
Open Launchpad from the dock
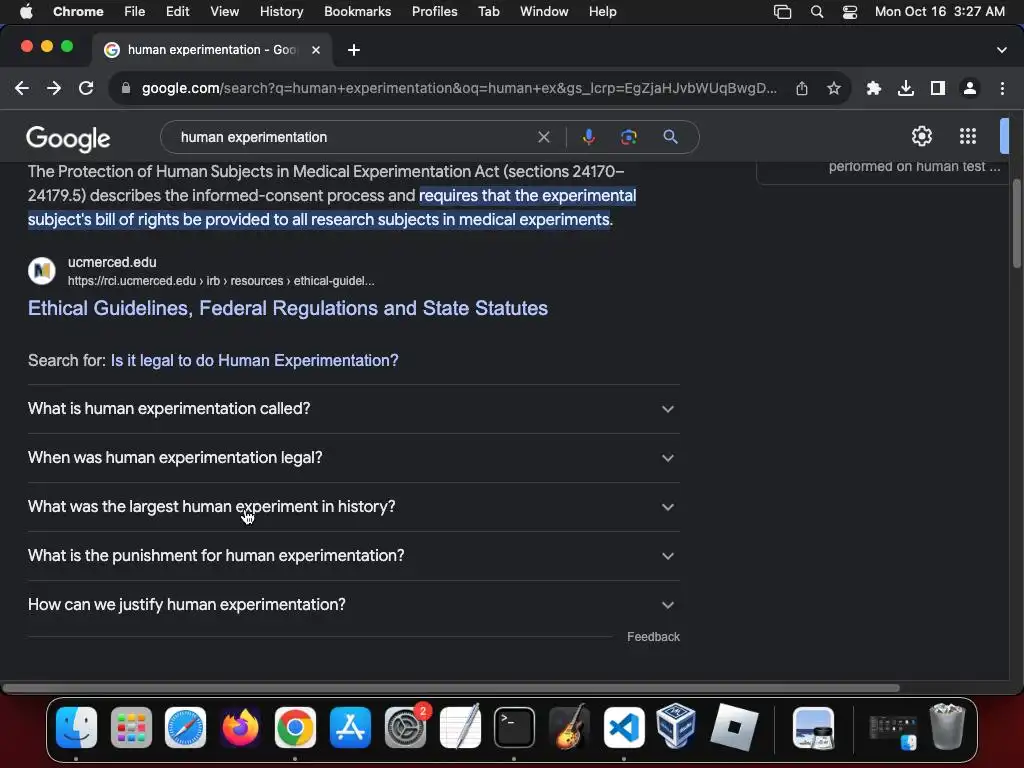[131, 727]
